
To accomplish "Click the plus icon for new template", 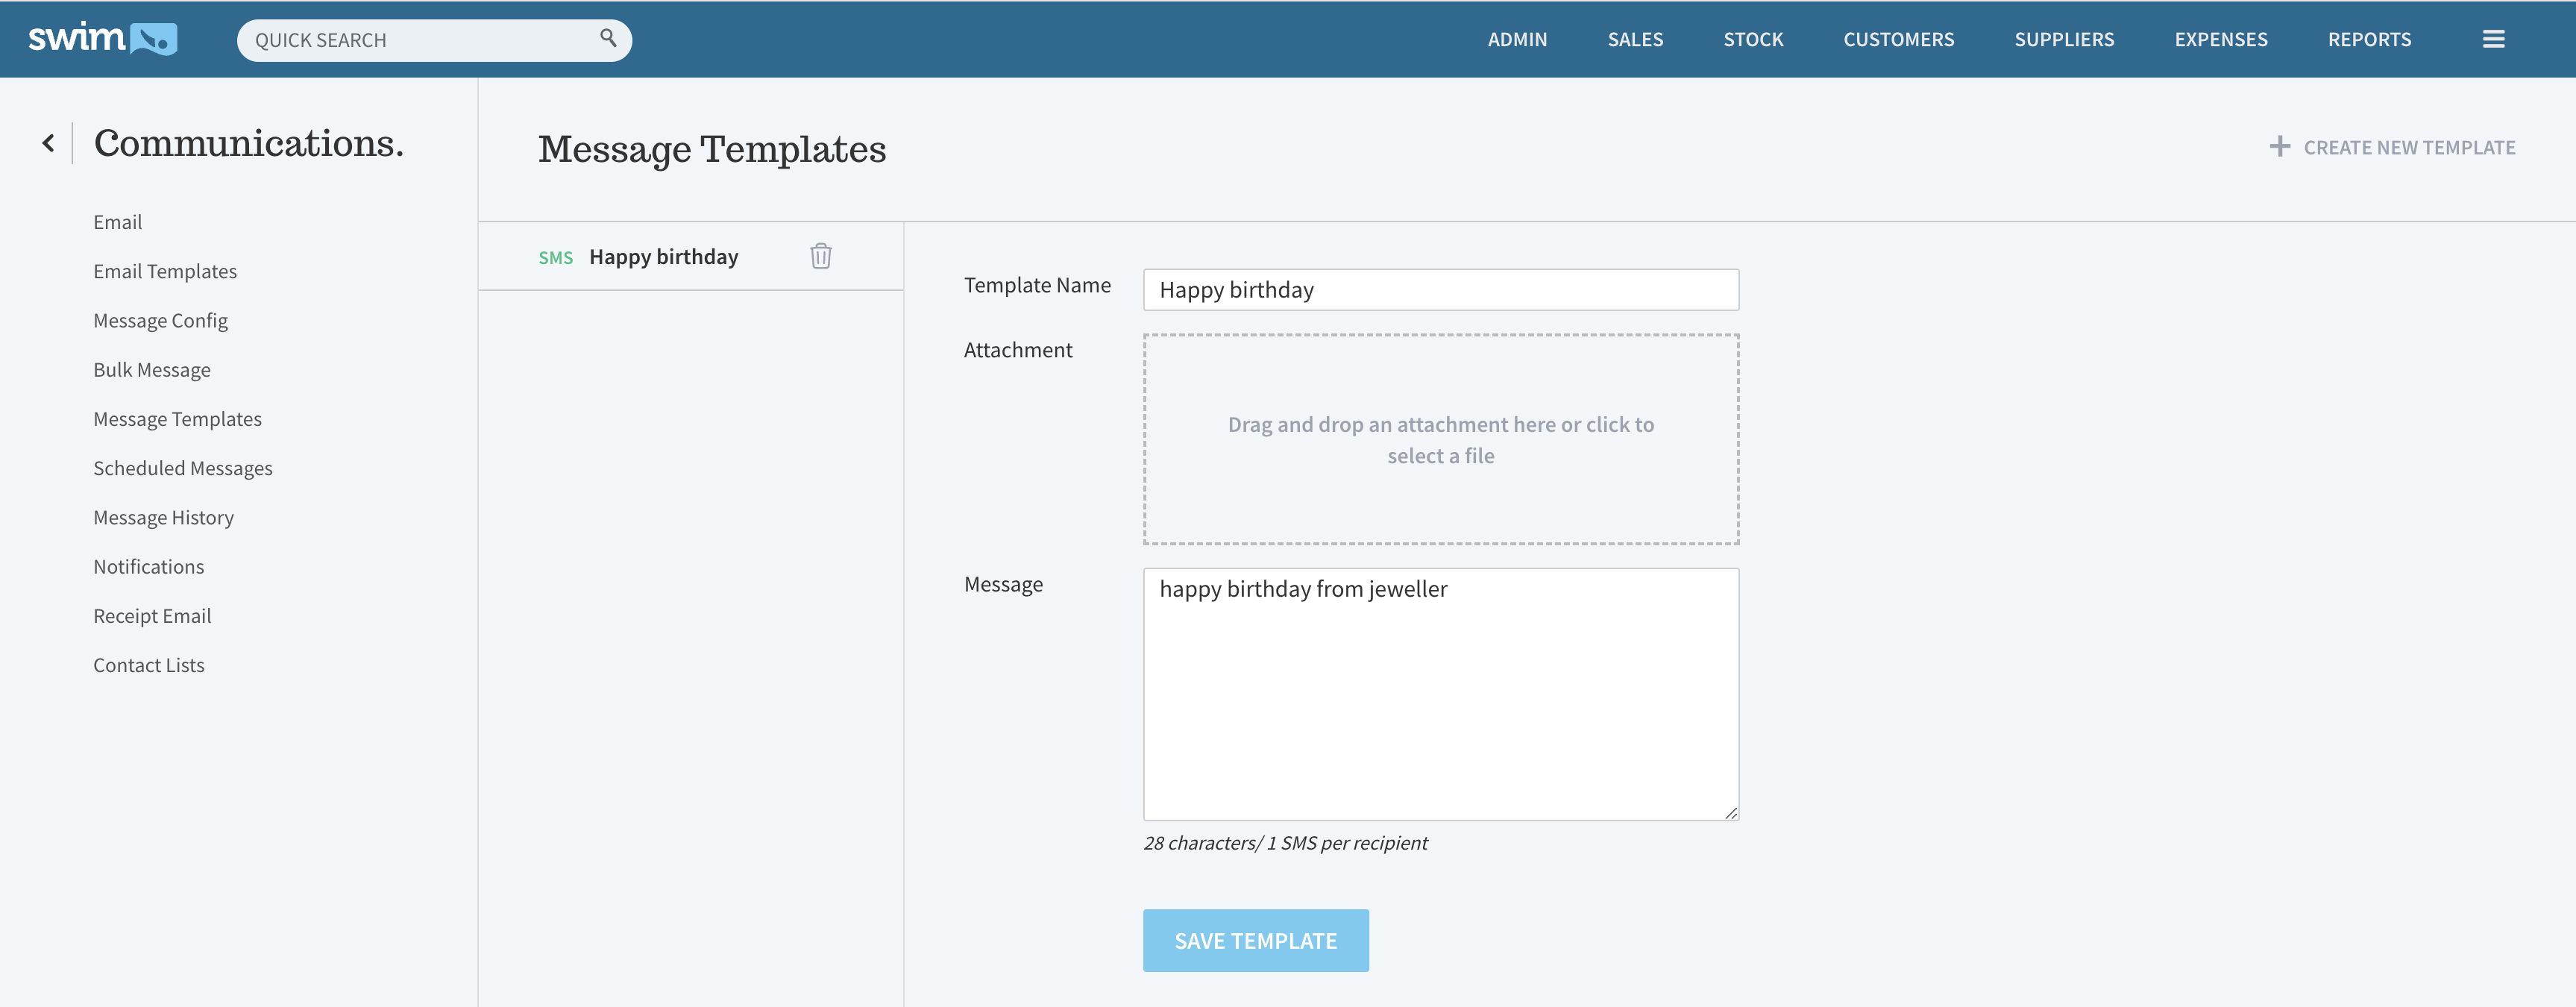I will [x=2279, y=147].
